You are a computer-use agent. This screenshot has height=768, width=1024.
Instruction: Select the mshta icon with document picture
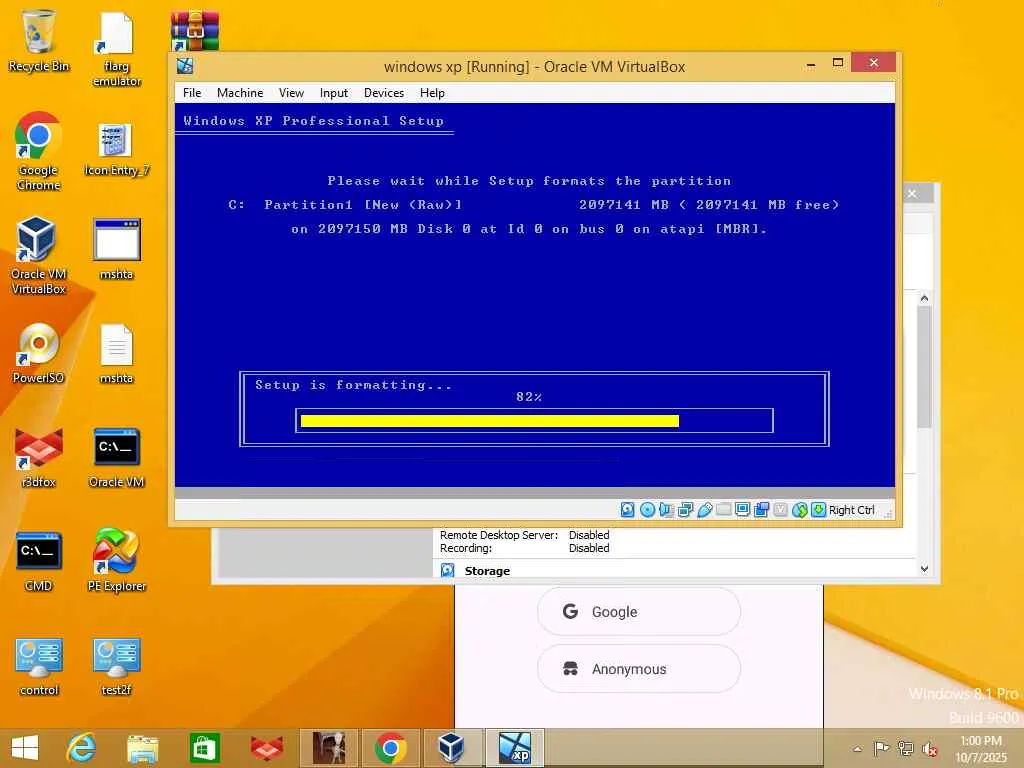(x=116, y=354)
